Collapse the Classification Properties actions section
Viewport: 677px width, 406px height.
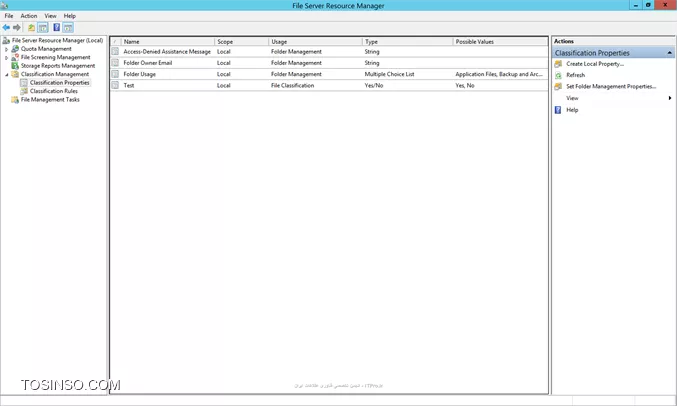(670, 53)
